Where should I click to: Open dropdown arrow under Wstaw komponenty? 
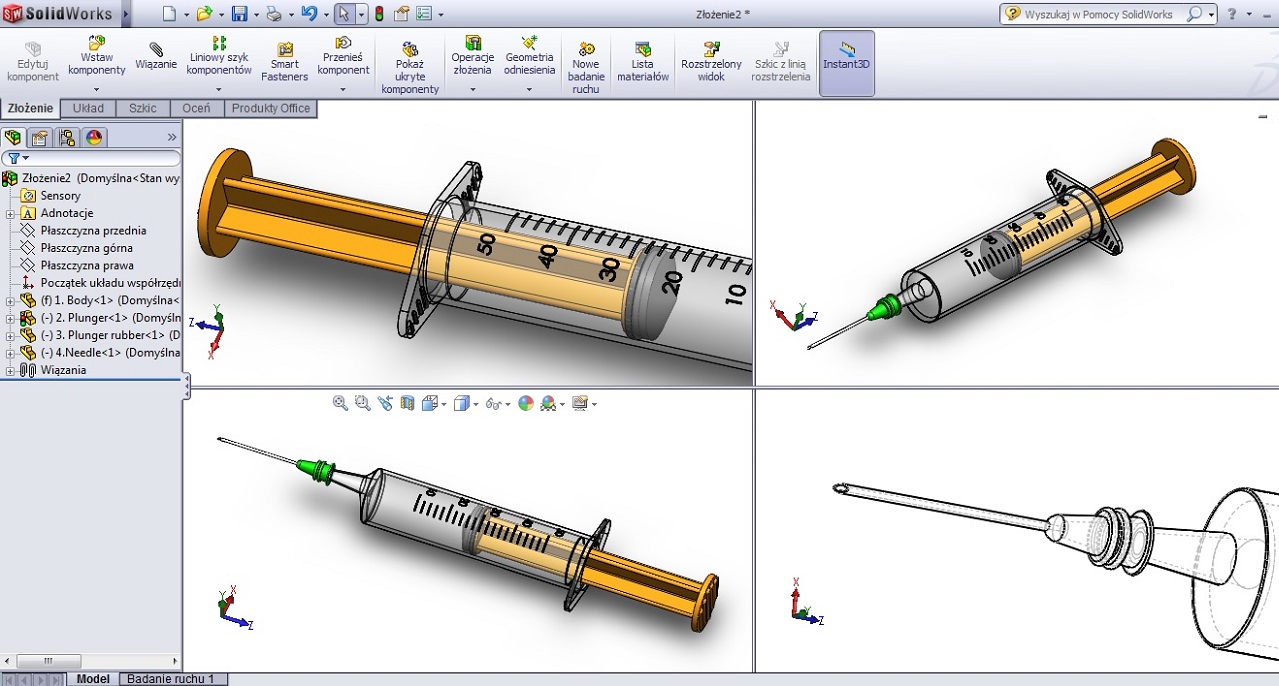pyautogui.click(x=97, y=89)
